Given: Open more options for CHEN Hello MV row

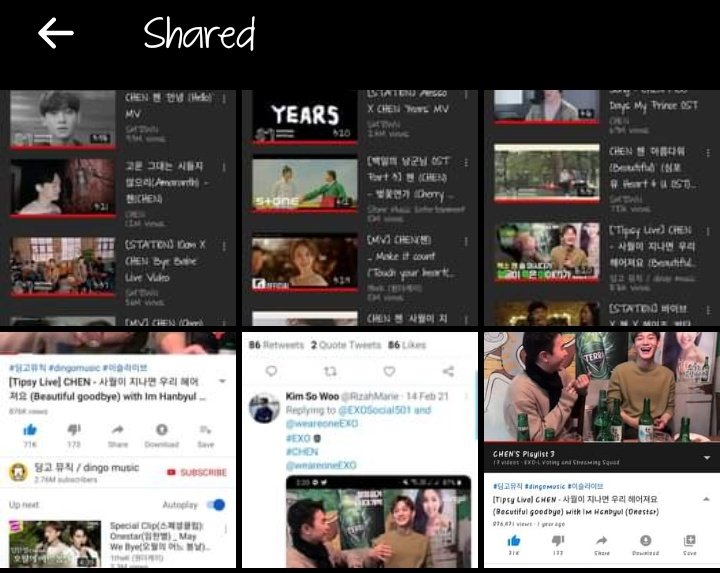Looking at the screenshot, I should point(224,99).
